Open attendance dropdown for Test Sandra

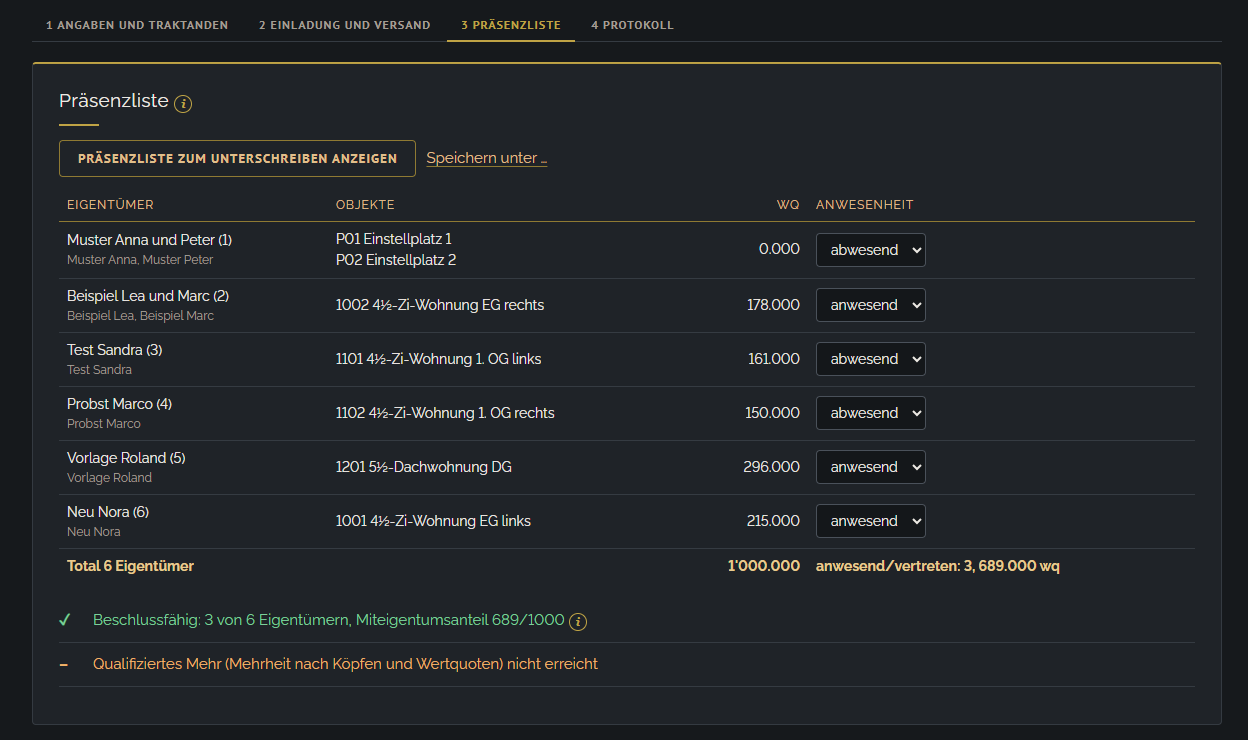pyautogui.click(x=871, y=359)
